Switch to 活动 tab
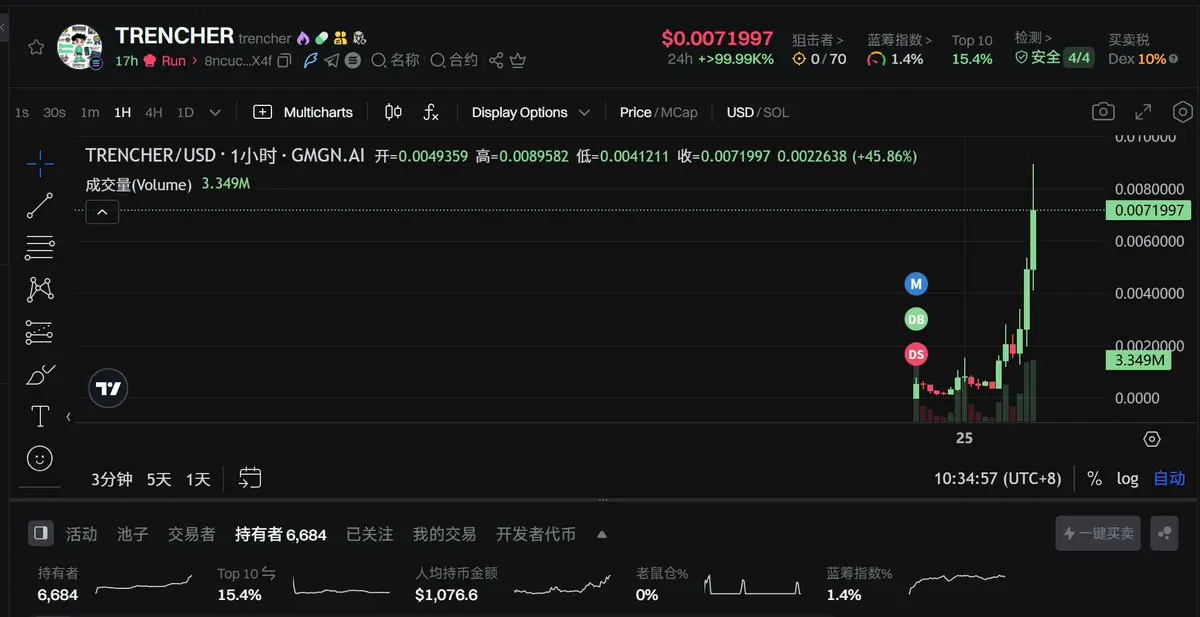1200x617 pixels. (x=81, y=534)
